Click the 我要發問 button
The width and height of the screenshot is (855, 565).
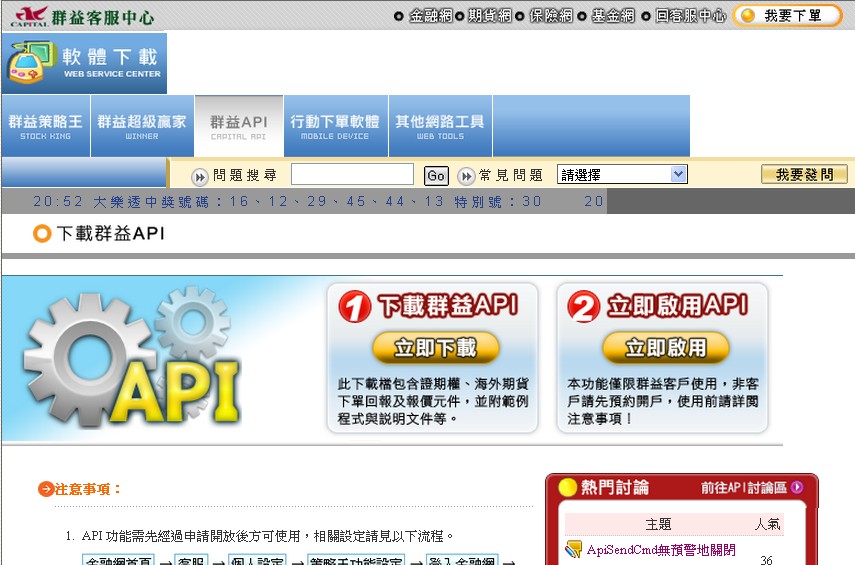tap(804, 175)
